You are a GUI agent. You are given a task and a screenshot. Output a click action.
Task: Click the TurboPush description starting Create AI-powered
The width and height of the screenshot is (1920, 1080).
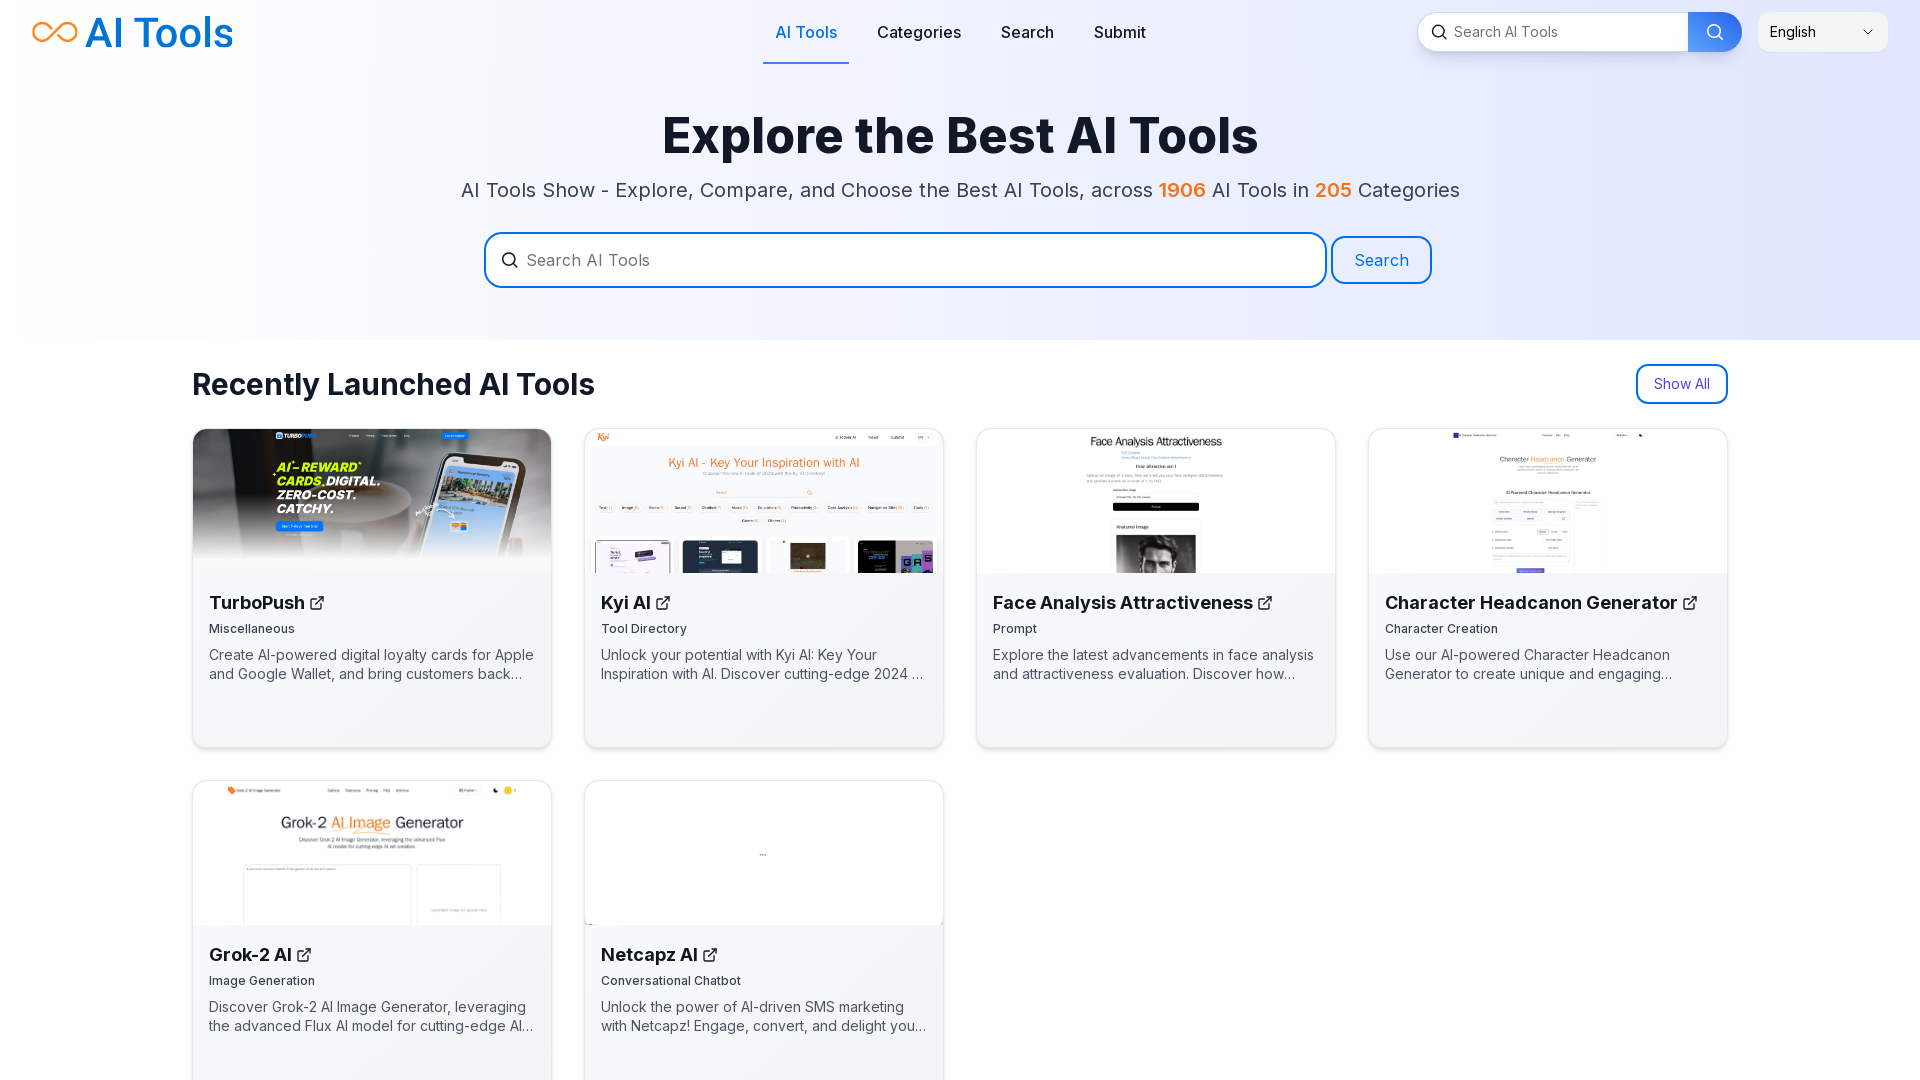point(372,664)
